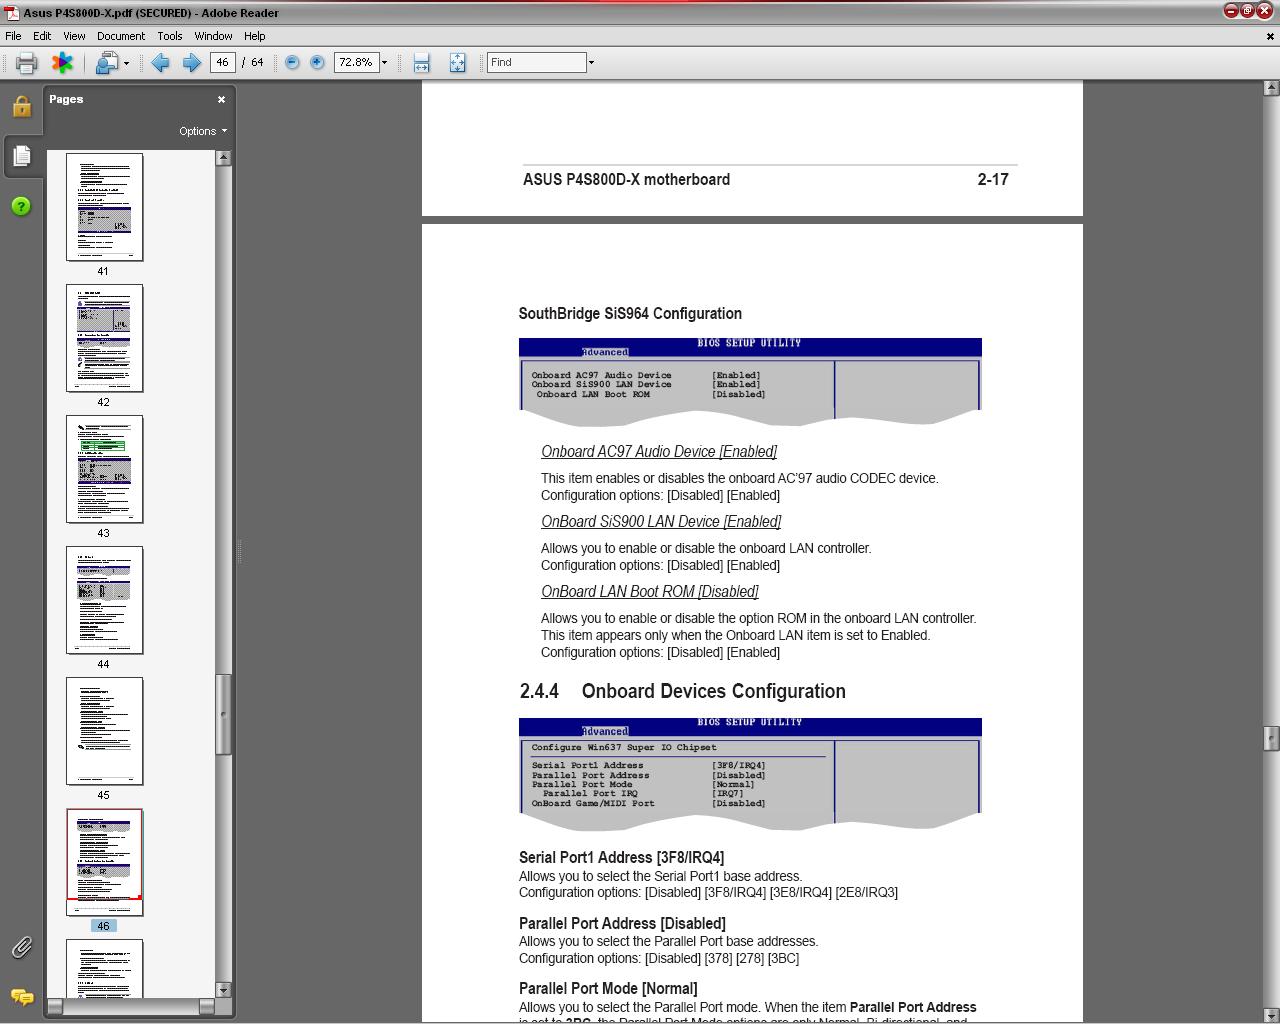Click heading 'OnBoard SiS900 LAN Device [Enabled]'
Screen dimensions: 1280x1024
click(661, 522)
